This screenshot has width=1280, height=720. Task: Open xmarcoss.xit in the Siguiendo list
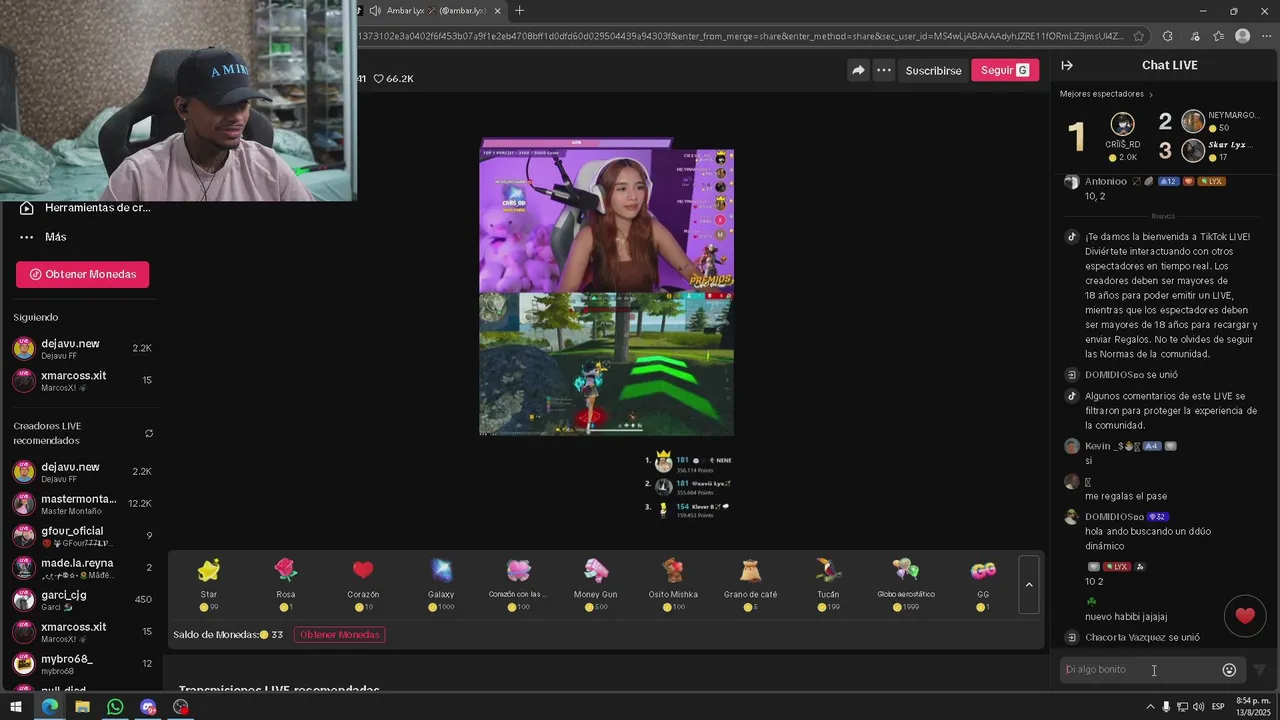tap(82, 380)
